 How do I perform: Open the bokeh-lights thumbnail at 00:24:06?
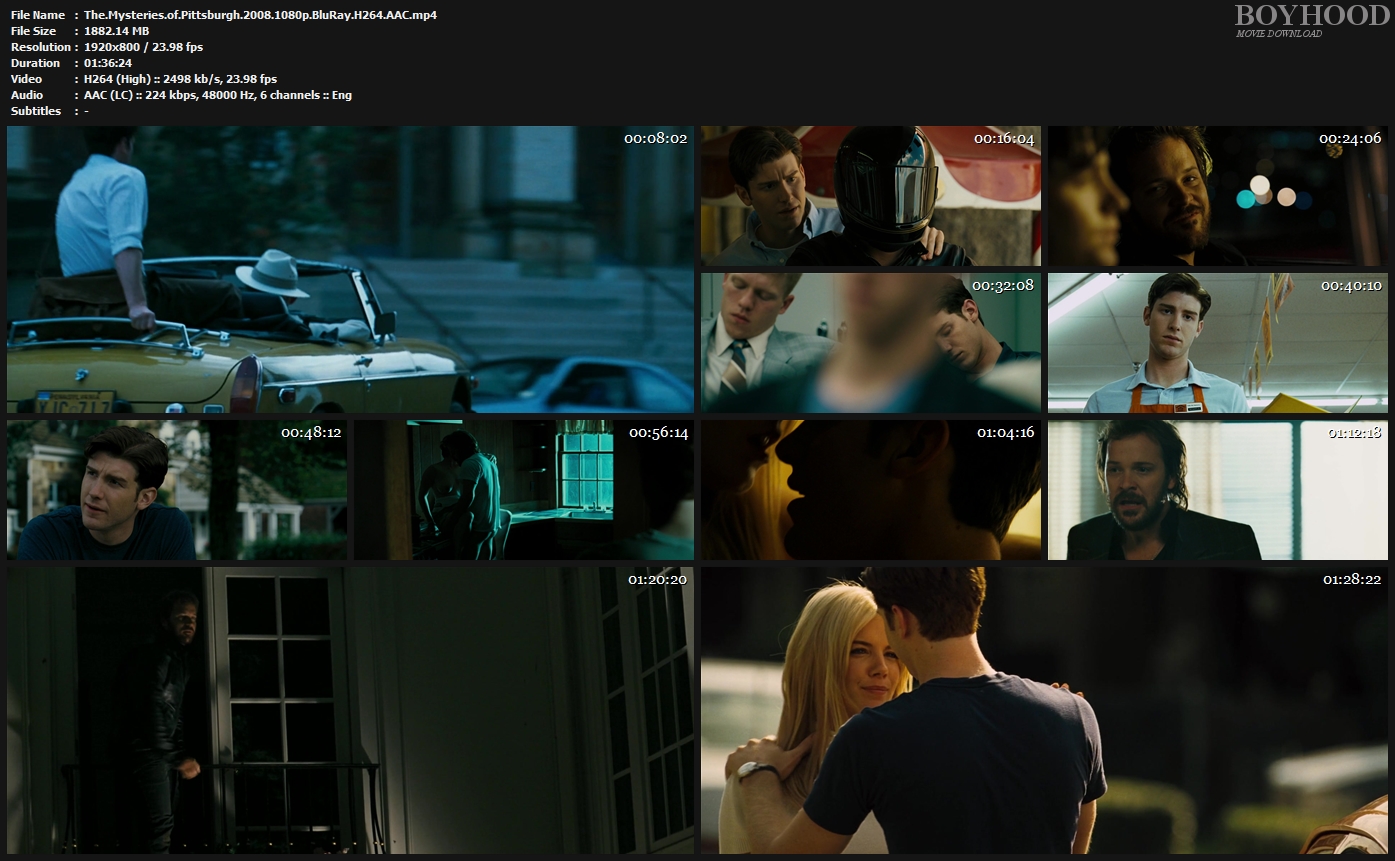click(x=1217, y=196)
